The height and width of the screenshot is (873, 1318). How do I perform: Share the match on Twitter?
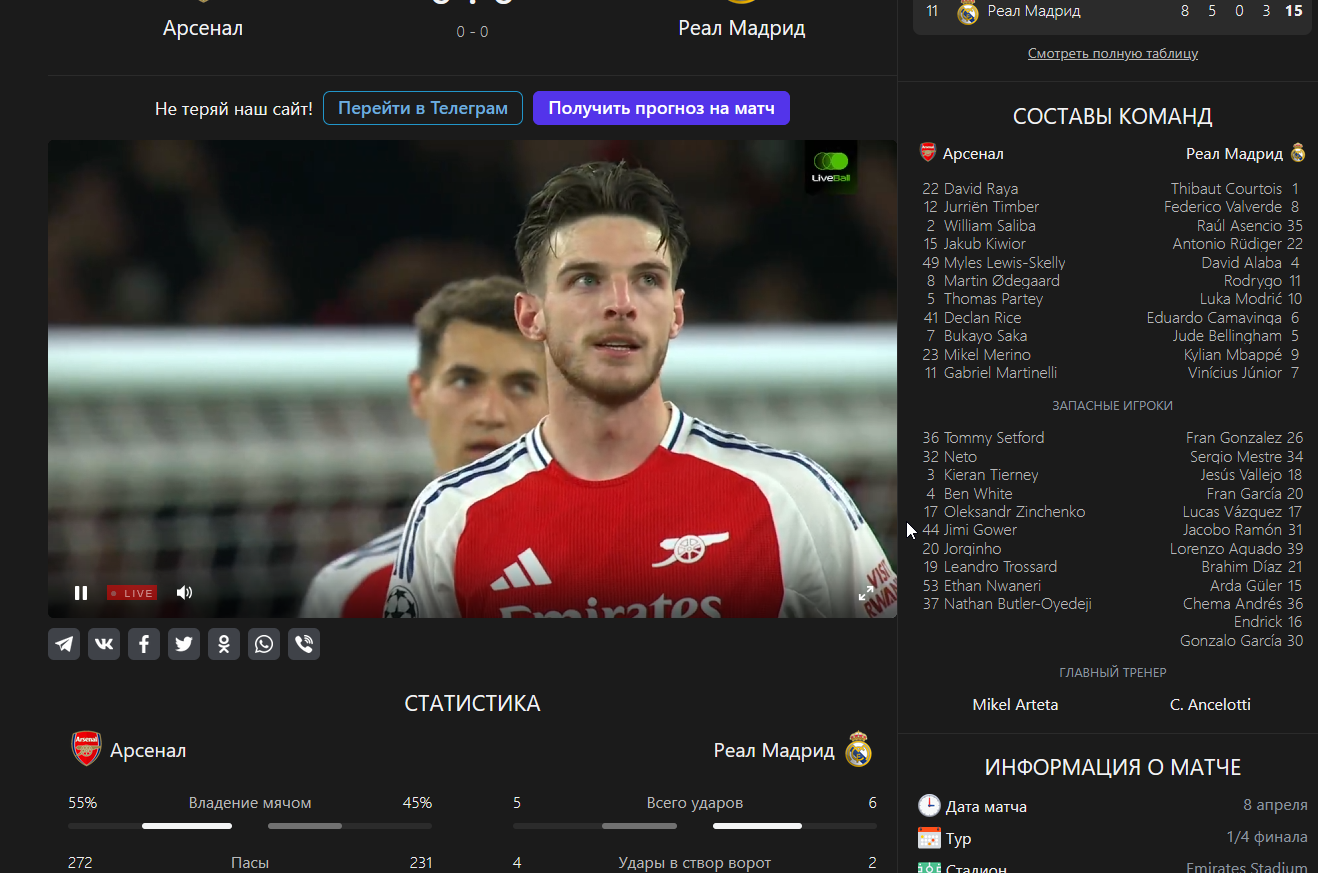tap(184, 644)
